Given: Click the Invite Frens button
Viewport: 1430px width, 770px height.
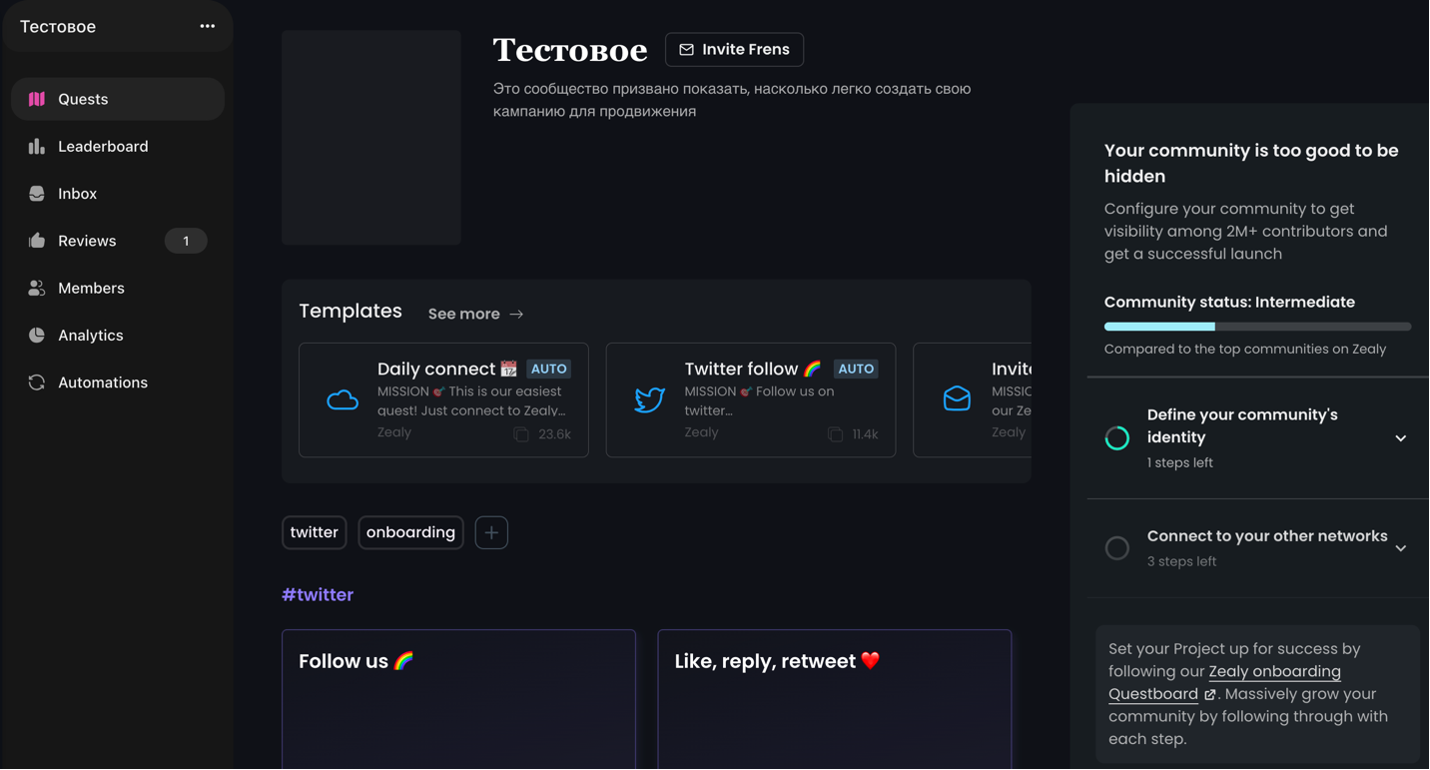Looking at the screenshot, I should pyautogui.click(x=734, y=49).
